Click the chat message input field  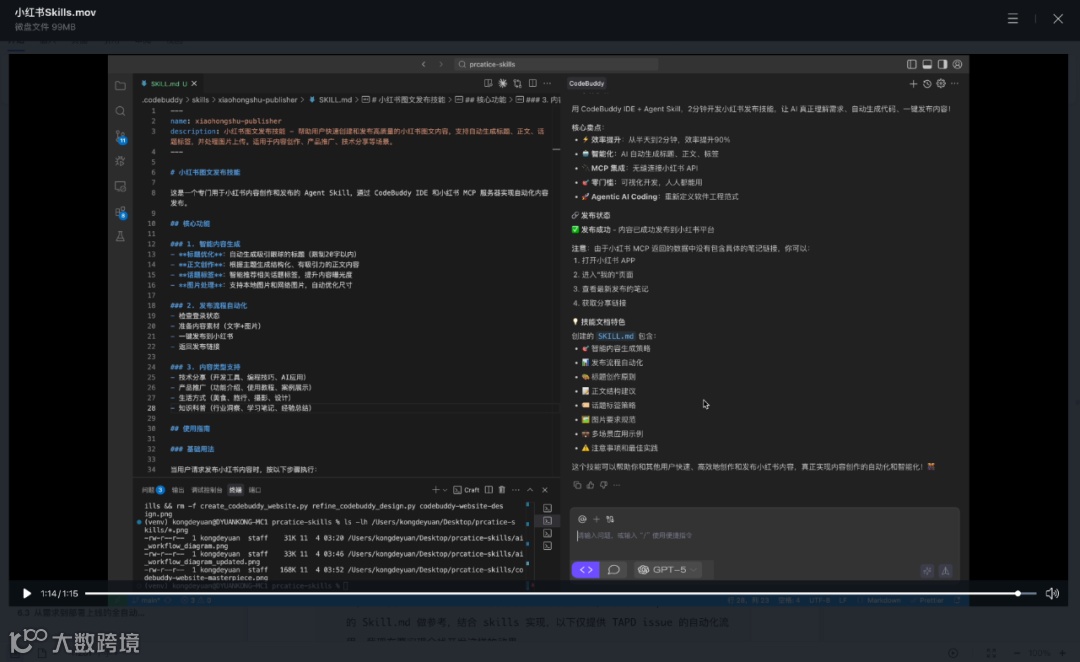765,535
